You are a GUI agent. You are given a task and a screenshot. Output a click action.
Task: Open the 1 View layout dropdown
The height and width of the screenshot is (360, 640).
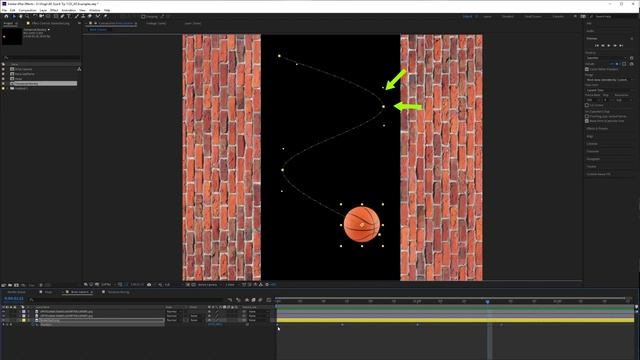(232, 284)
